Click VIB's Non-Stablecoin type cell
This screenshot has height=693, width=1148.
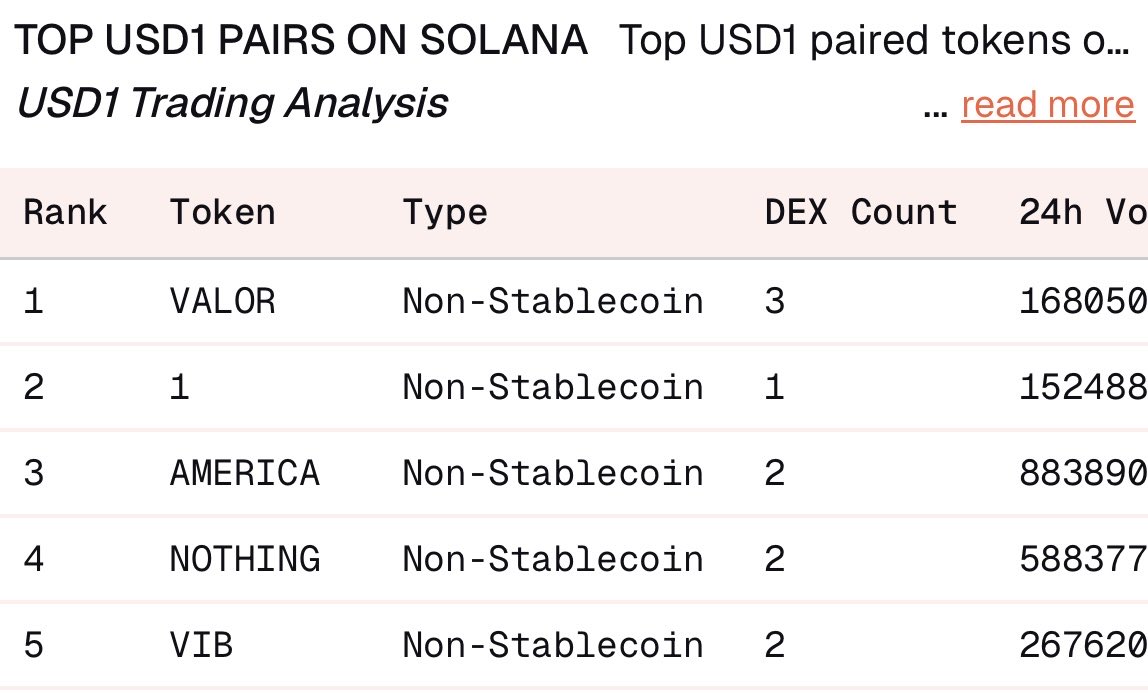(x=552, y=645)
